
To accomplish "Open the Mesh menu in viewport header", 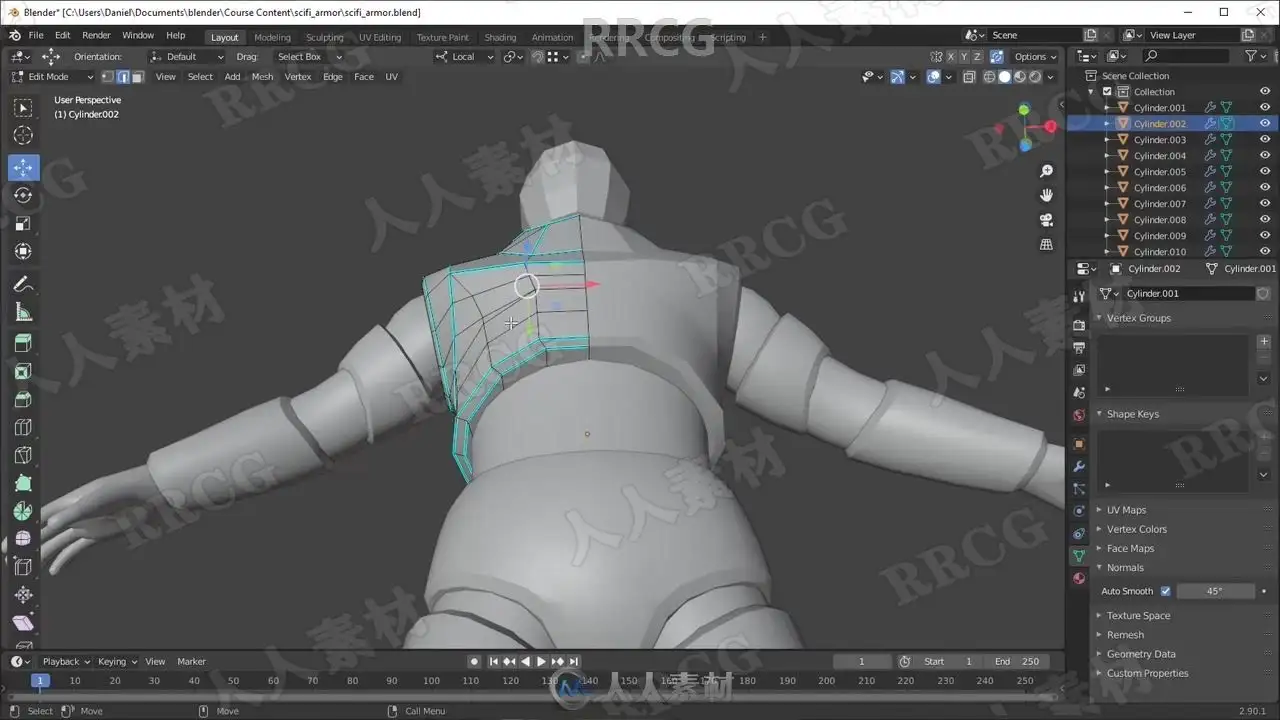I will point(262,77).
